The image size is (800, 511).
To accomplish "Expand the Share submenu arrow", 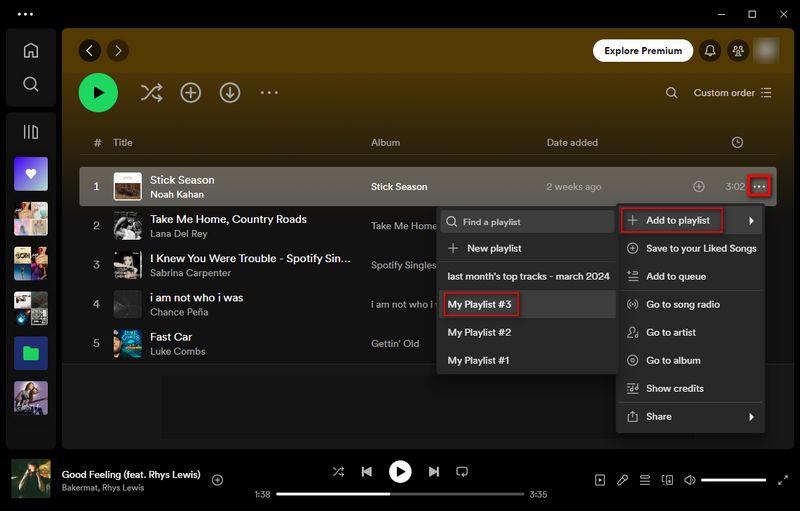I will (x=751, y=417).
